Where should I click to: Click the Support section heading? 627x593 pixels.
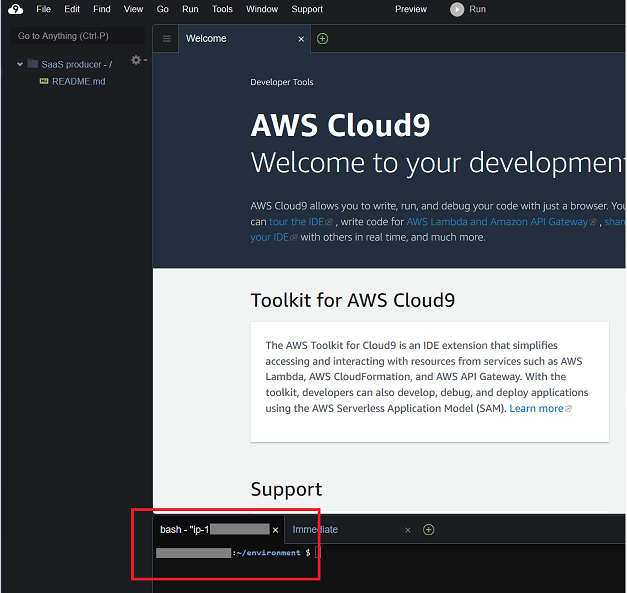click(286, 489)
